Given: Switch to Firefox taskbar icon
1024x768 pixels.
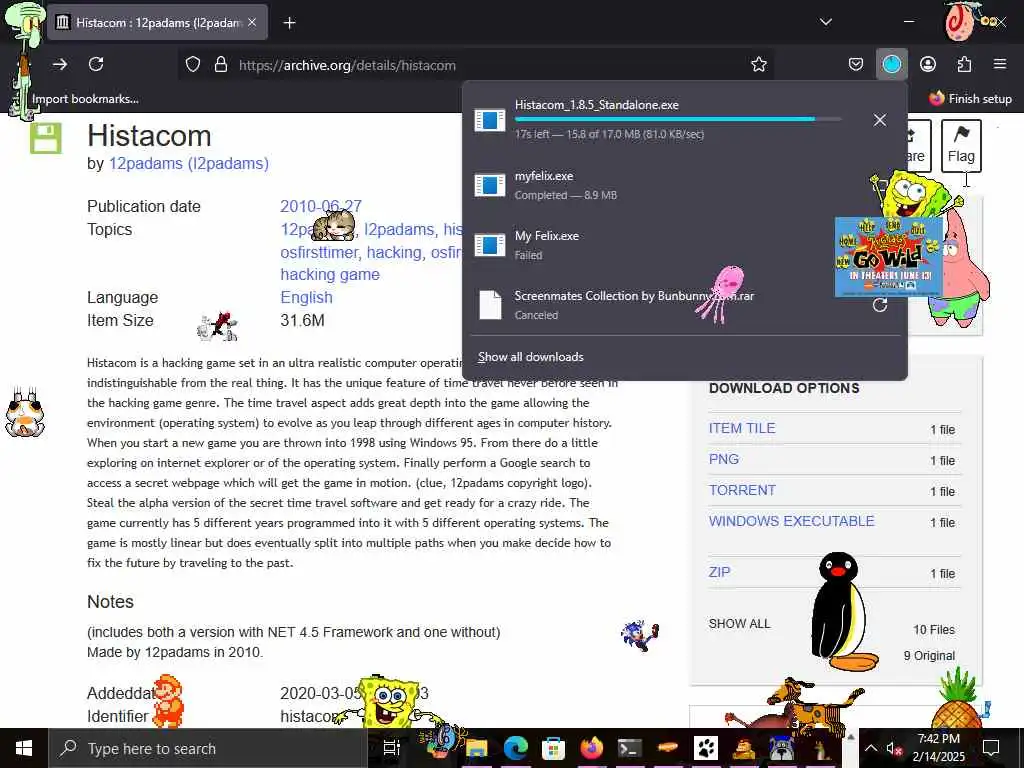Looking at the screenshot, I should [592, 748].
